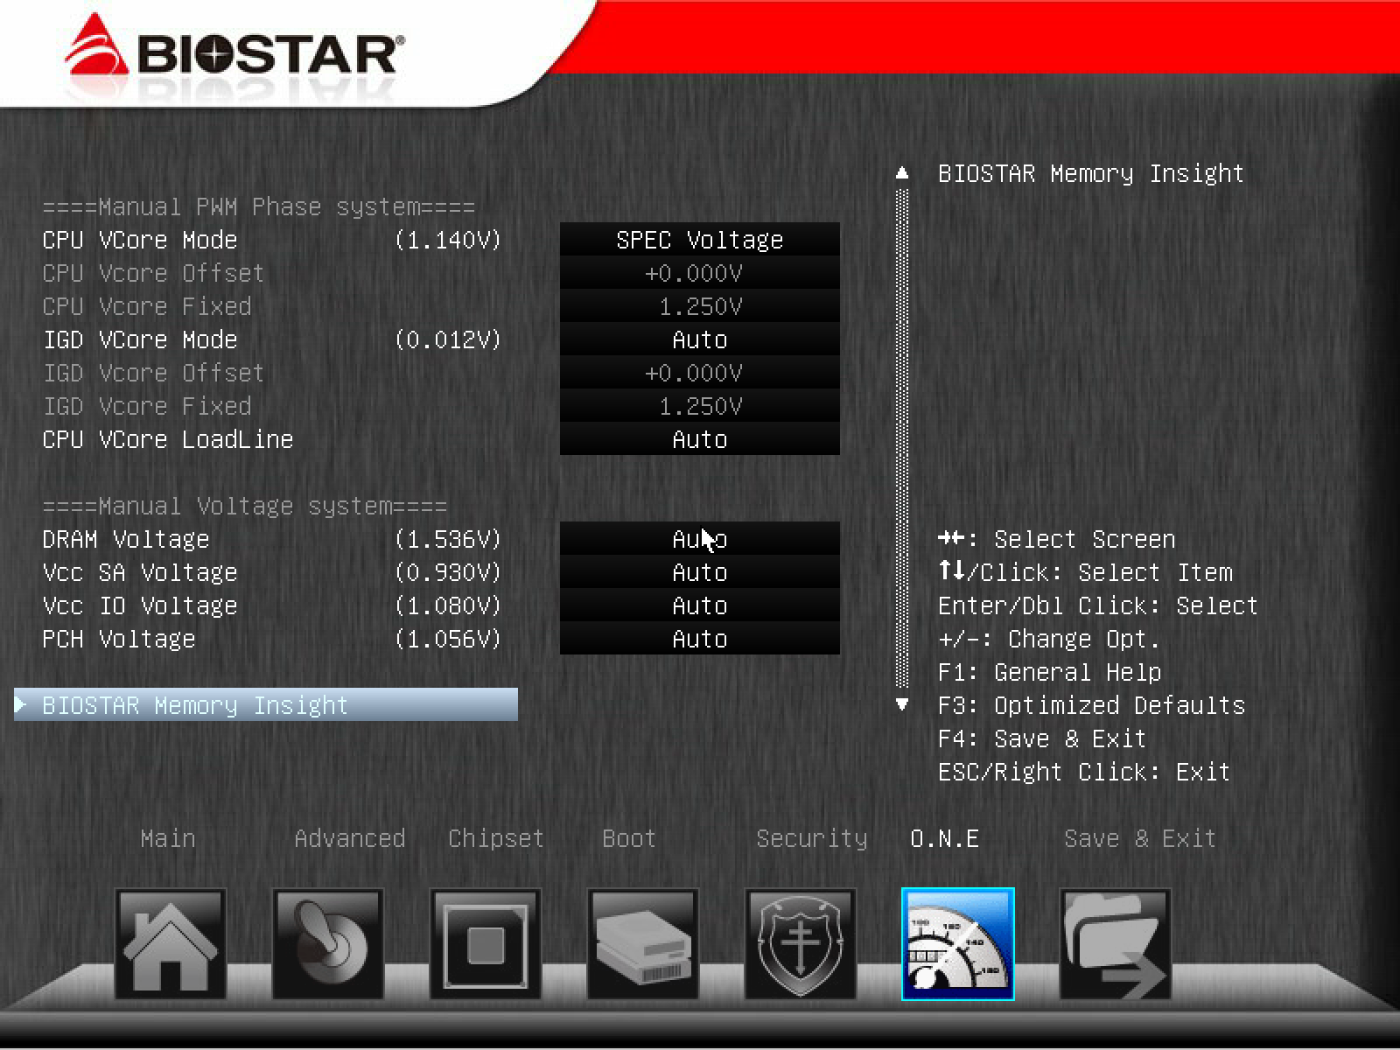Image resolution: width=1400 pixels, height=1050 pixels.
Task: Select the CPU VCore Mode label
Action: click(x=140, y=240)
